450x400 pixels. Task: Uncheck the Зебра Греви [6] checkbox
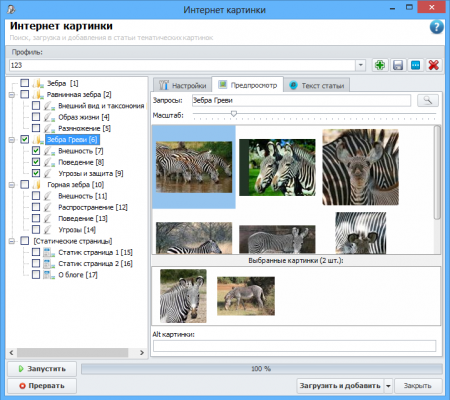click(25, 139)
